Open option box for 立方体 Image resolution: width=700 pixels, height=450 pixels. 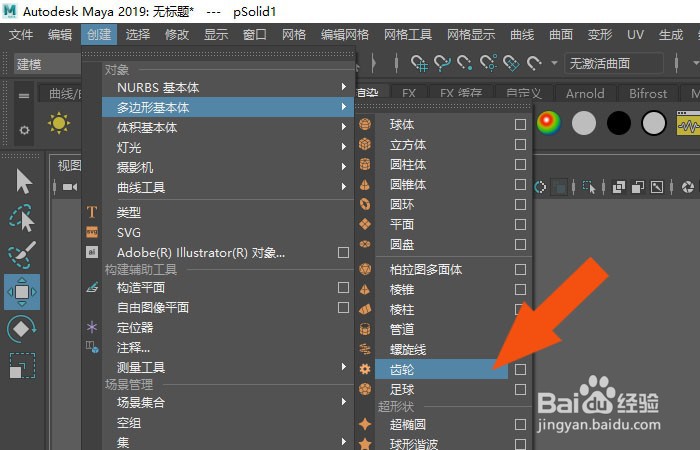[520, 145]
